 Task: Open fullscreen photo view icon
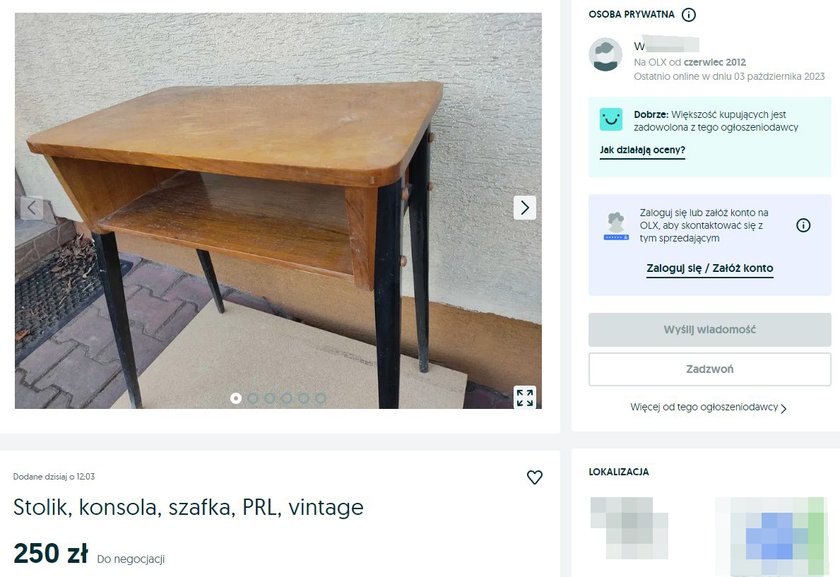pyautogui.click(x=524, y=398)
